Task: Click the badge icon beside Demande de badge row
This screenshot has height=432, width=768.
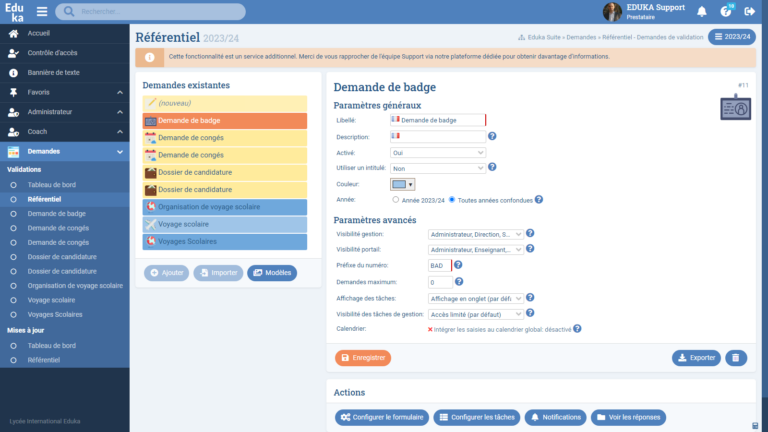Action: [x=150, y=121]
